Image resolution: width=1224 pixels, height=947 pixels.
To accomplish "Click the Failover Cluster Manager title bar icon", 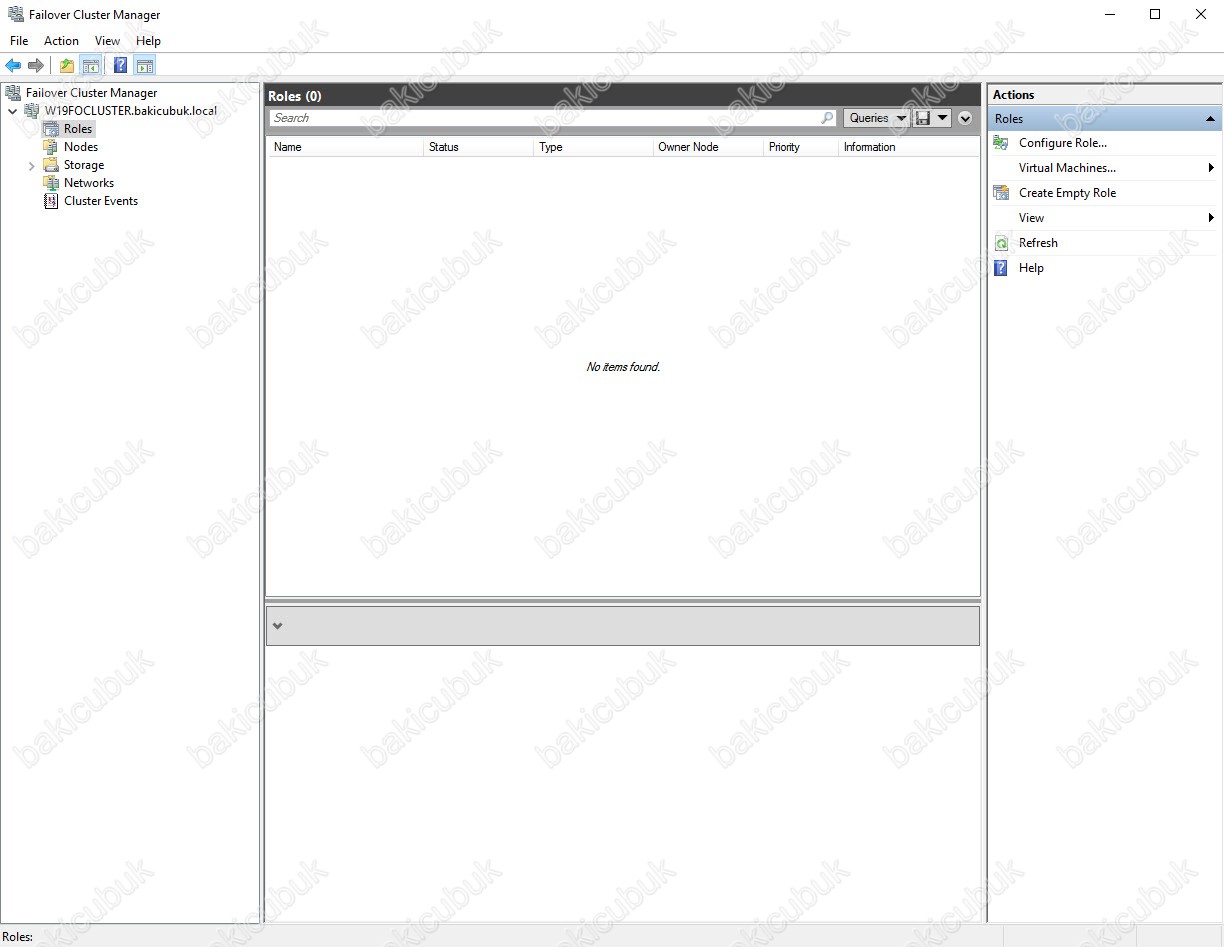I will pos(15,14).
